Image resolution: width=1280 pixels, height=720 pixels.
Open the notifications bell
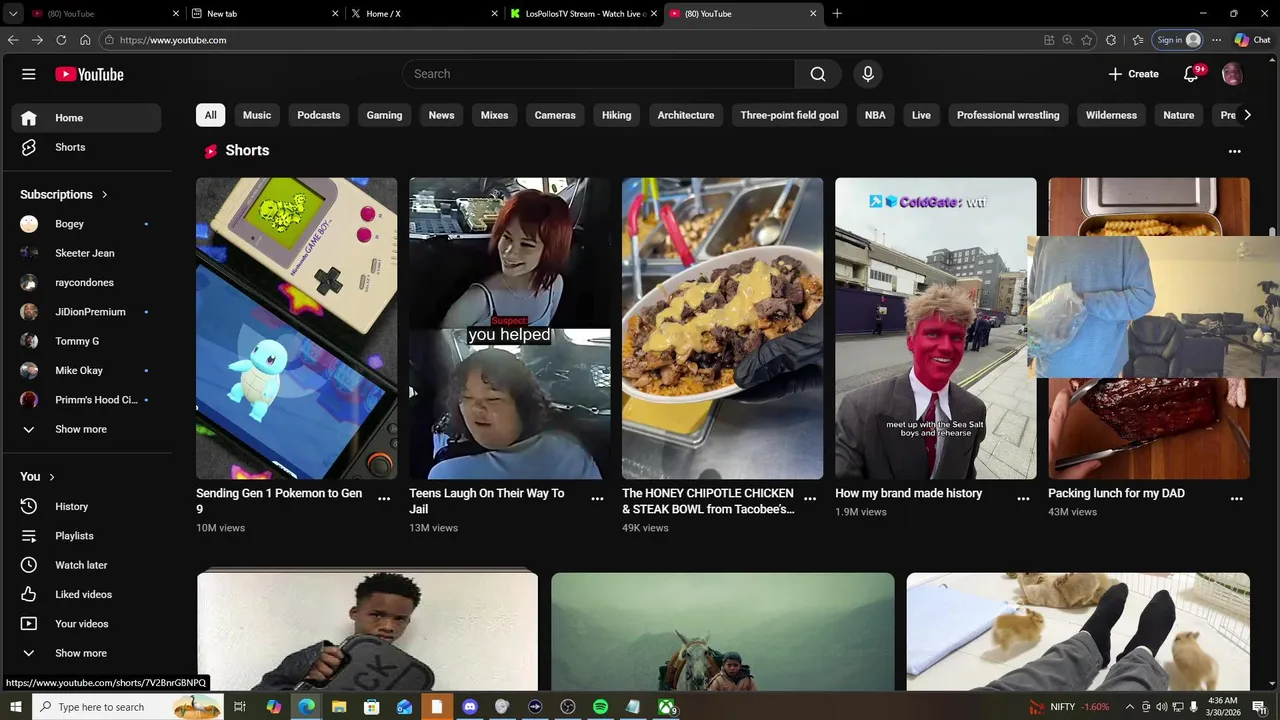(x=1191, y=74)
